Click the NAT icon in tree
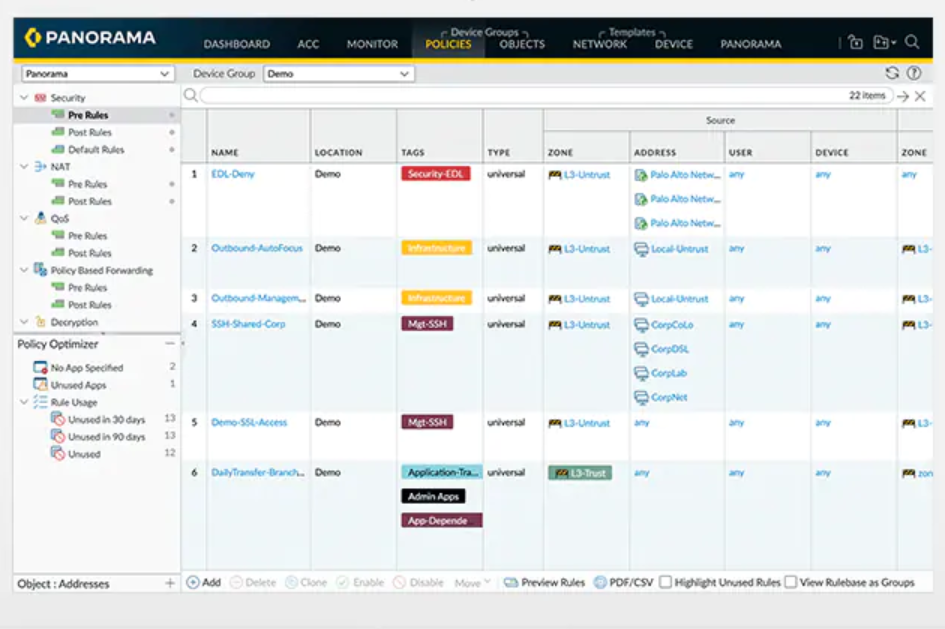The width and height of the screenshot is (945, 629). pos(40,166)
